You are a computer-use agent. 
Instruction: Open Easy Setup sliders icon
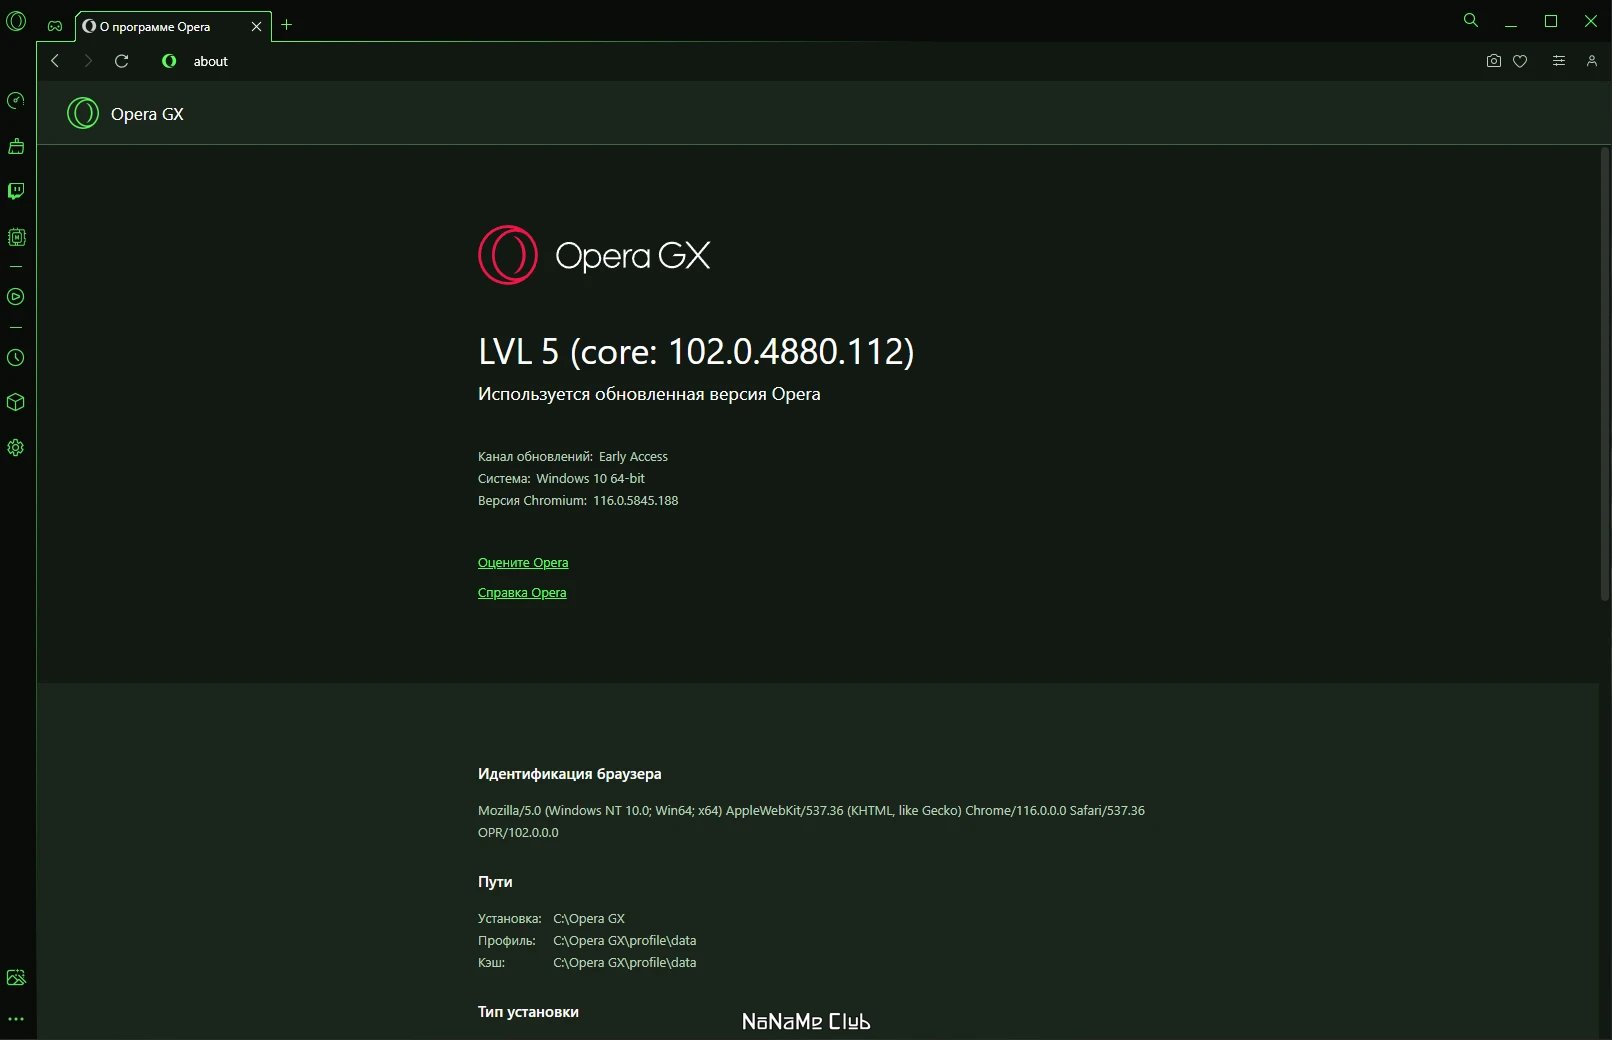tap(1558, 61)
